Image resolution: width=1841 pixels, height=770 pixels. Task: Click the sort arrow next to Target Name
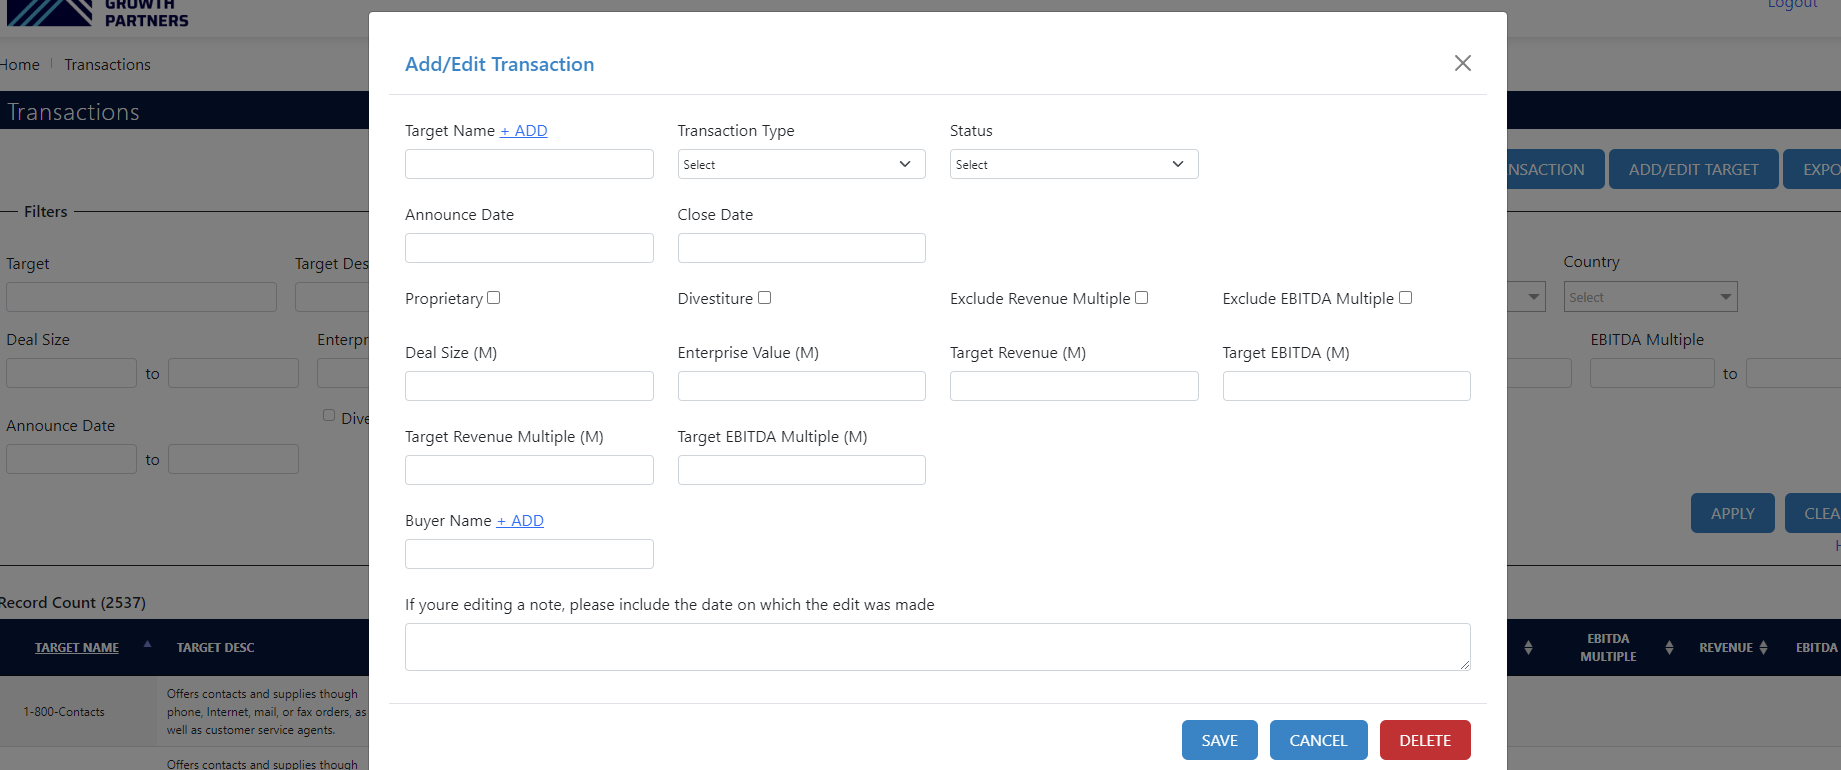coord(147,645)
